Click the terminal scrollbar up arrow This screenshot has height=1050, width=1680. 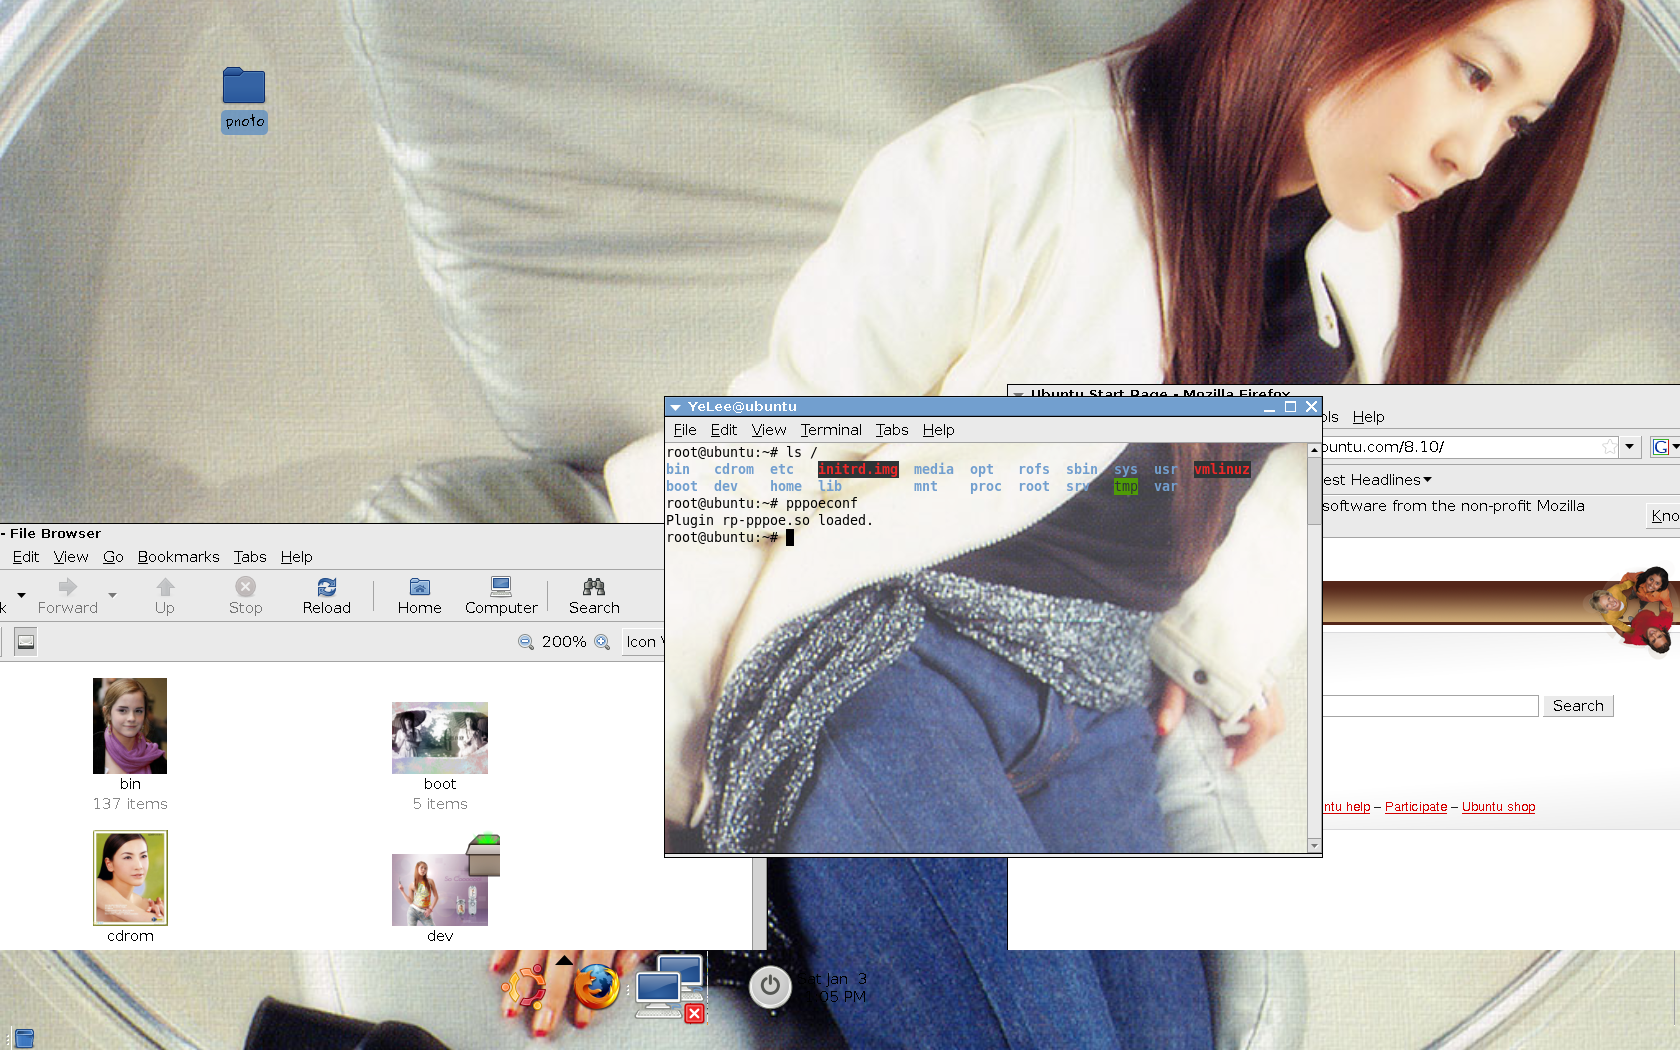pos(1314,450)
